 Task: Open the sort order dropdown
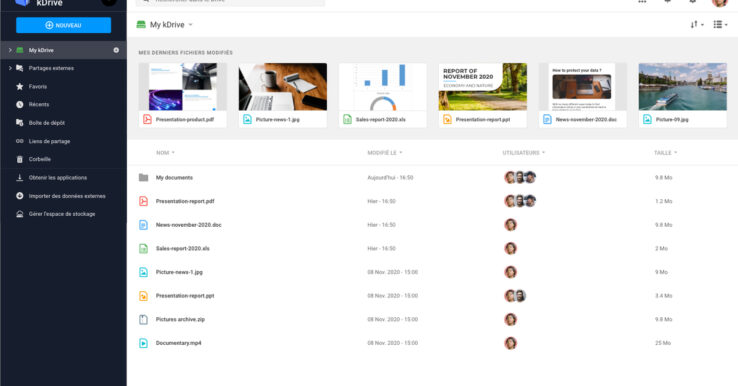pyautogui.click(x=697, y=24)
